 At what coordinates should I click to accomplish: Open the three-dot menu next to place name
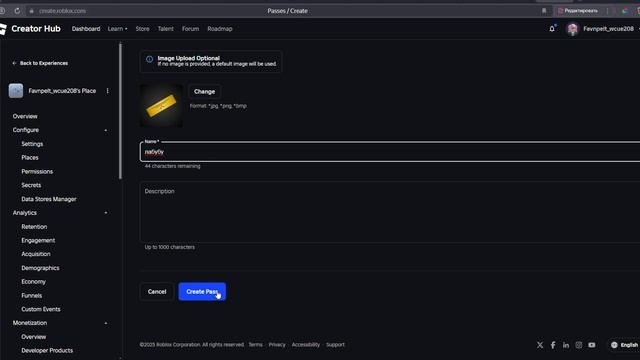click(x=107, y=91)
